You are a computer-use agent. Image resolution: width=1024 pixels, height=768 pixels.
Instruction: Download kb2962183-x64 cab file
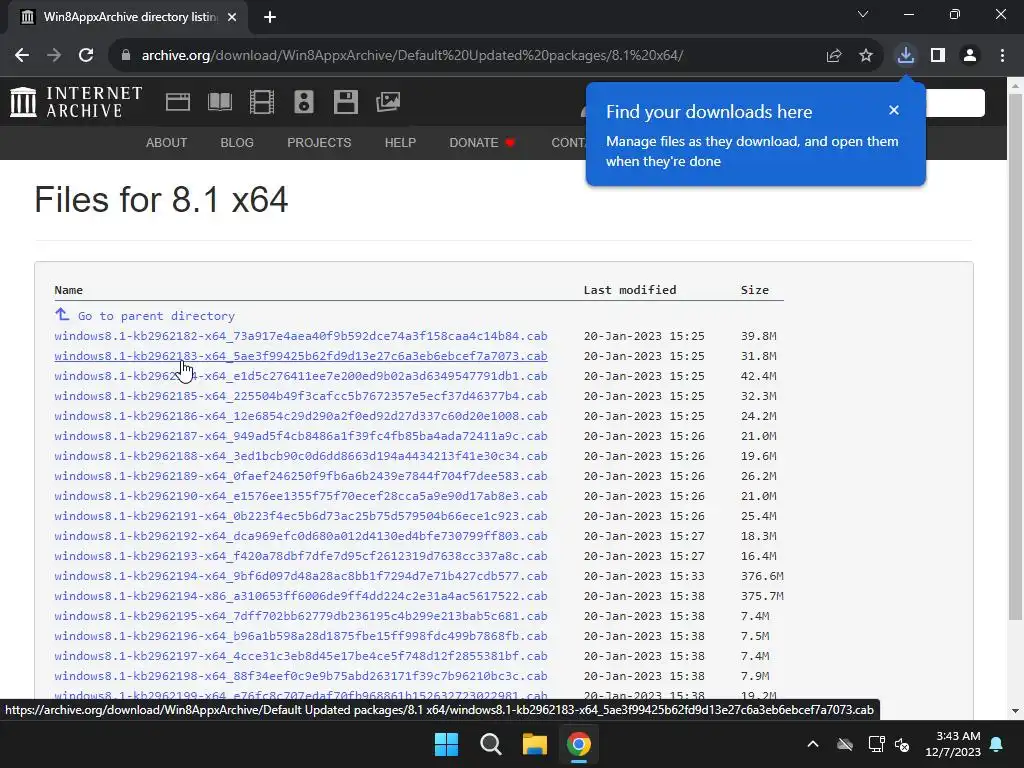click(300, 356)
